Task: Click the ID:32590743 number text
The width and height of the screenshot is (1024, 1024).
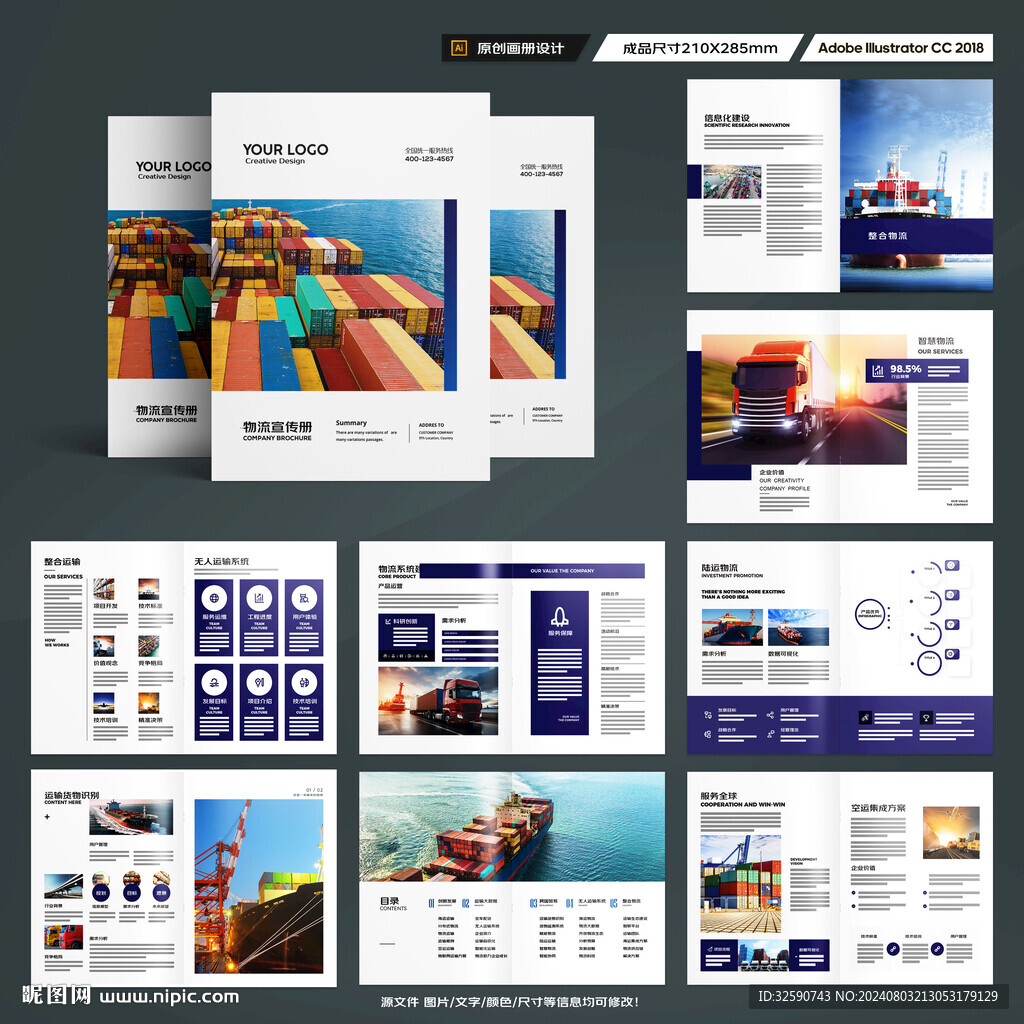Action: 794,997
